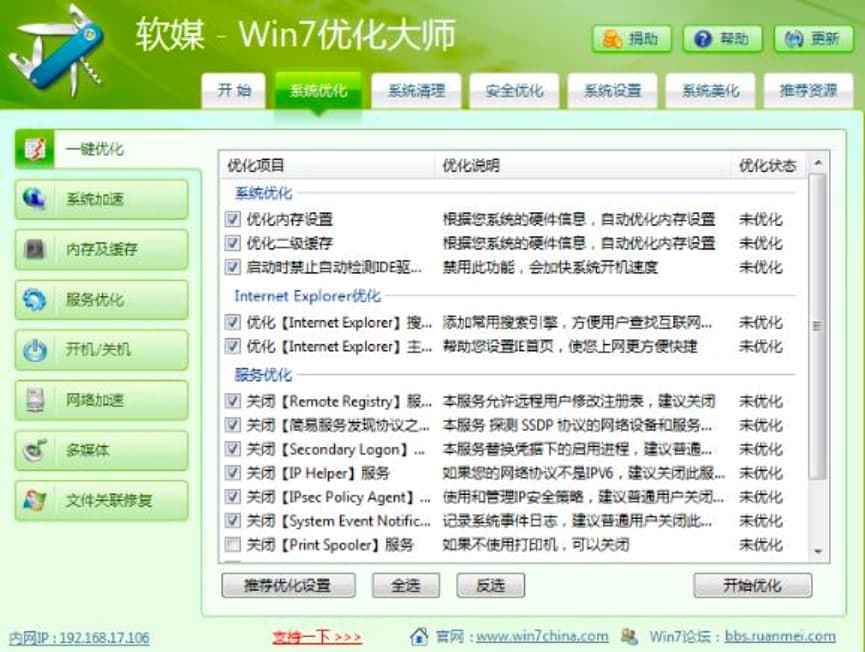
Task: Click the 优化说明 column header
Action: pos(583,165)
